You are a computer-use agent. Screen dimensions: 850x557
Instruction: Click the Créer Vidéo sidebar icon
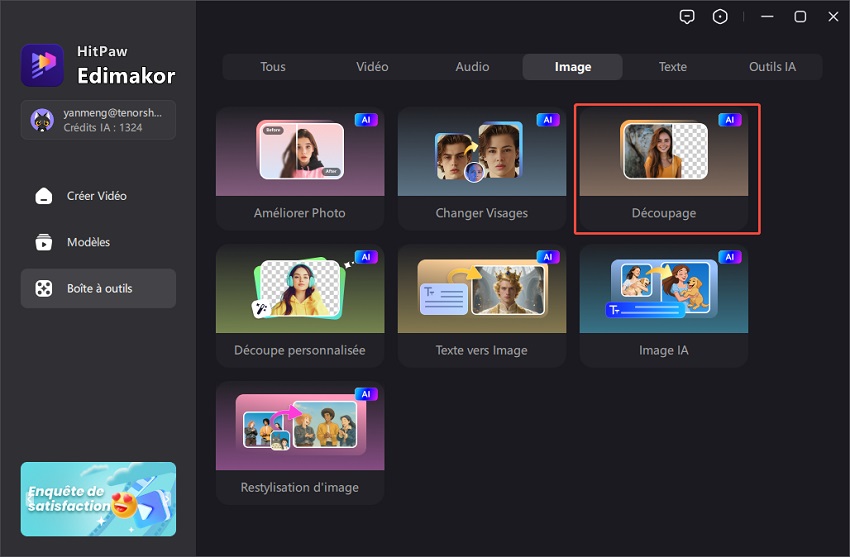click(x=44, y=196)
